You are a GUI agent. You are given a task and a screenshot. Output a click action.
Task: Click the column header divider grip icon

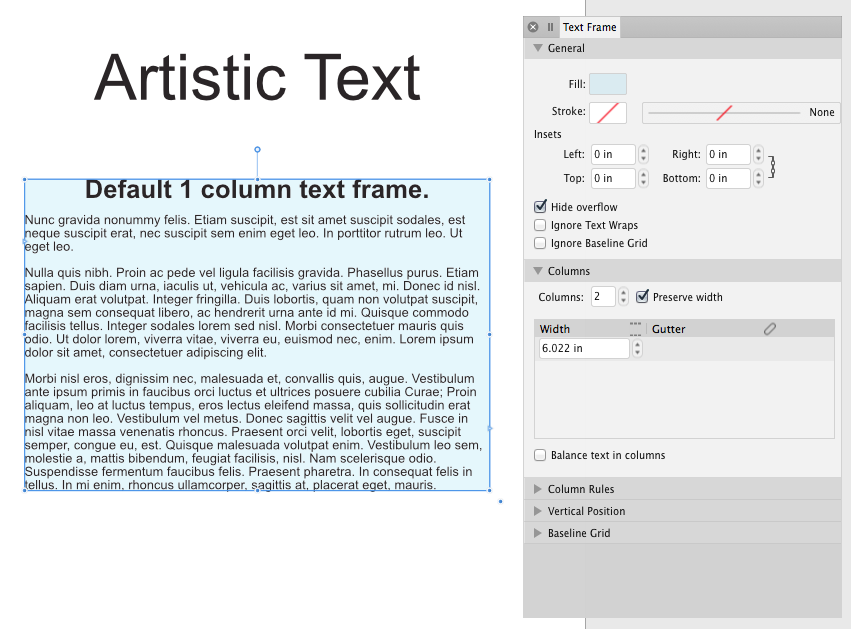(636, 329)
